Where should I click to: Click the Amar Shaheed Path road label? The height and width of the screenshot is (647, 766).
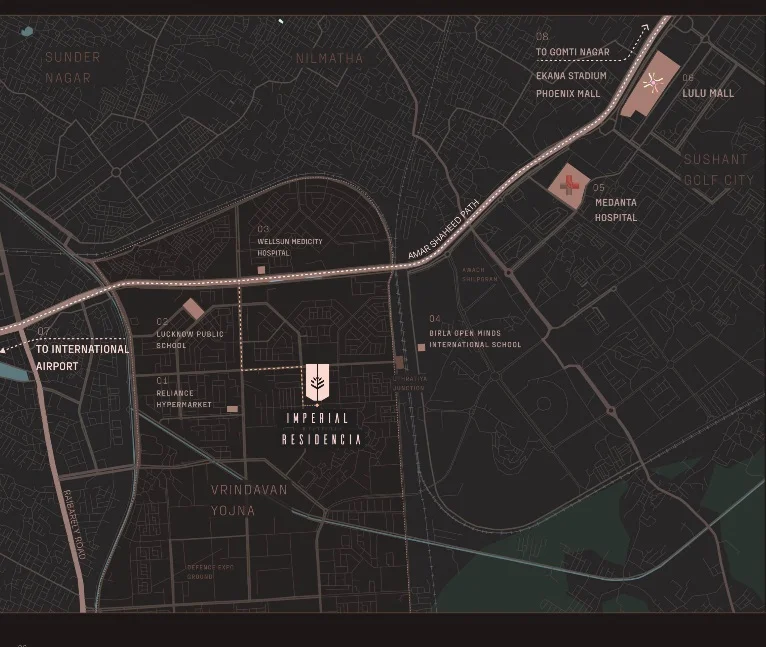tap(439, 237)
